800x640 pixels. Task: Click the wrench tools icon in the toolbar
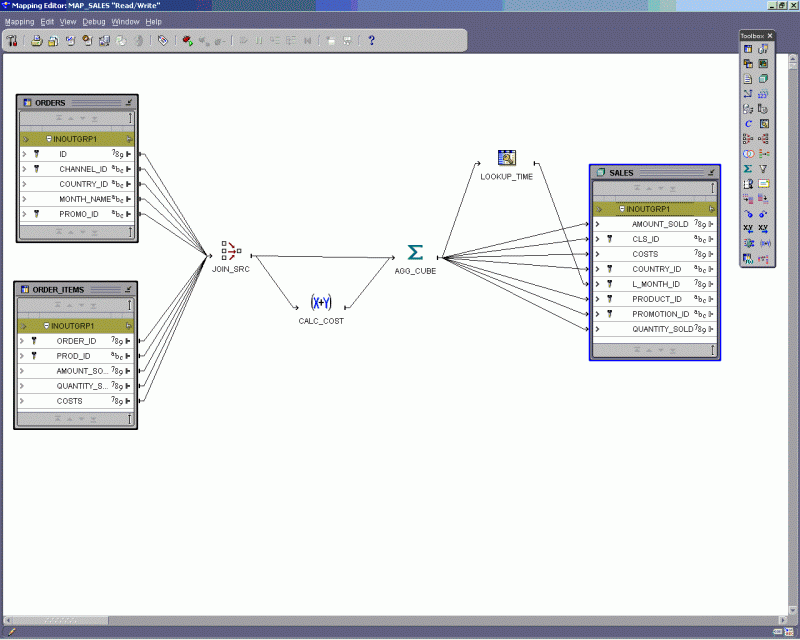[x=12, y=40]
